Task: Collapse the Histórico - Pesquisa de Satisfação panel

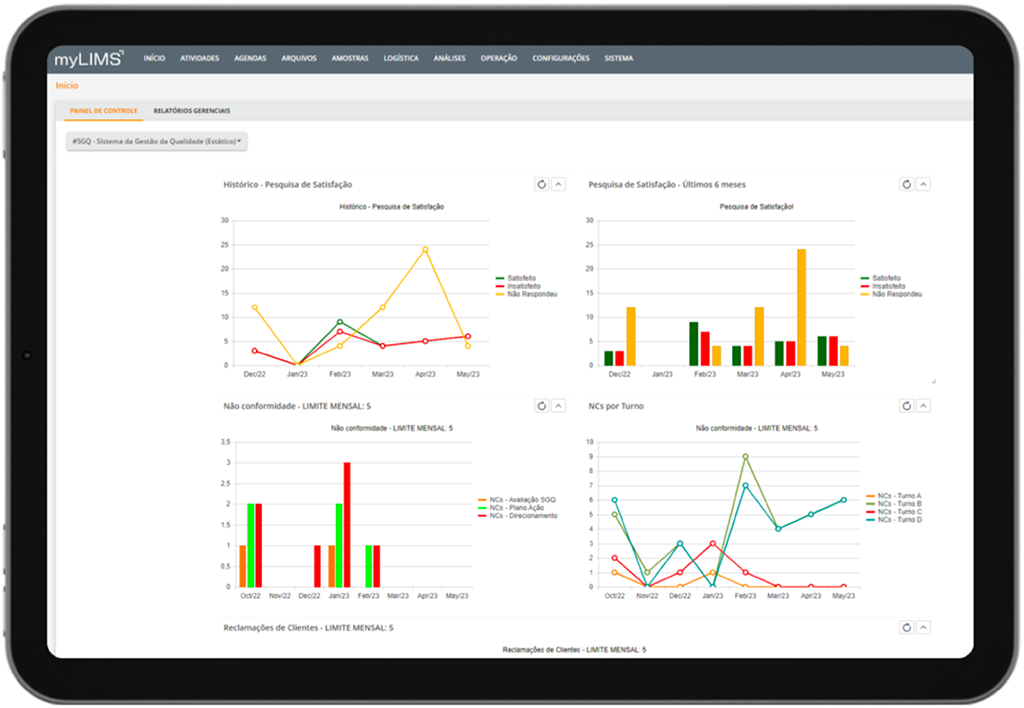Action: click(559, 184)
